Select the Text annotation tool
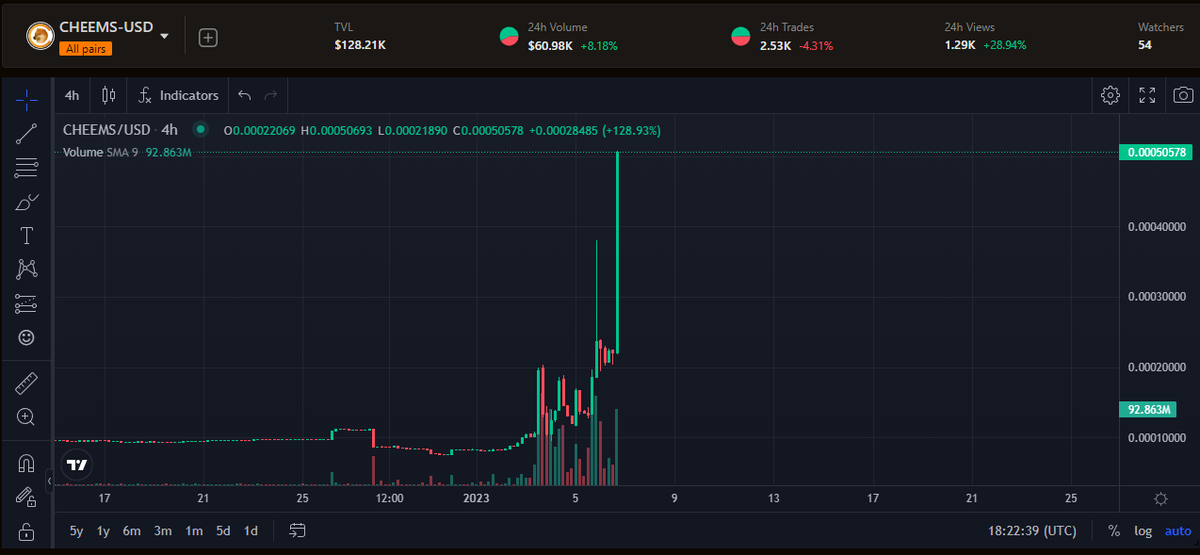Viewport: 1200px width, 555px height. [27, 236]
